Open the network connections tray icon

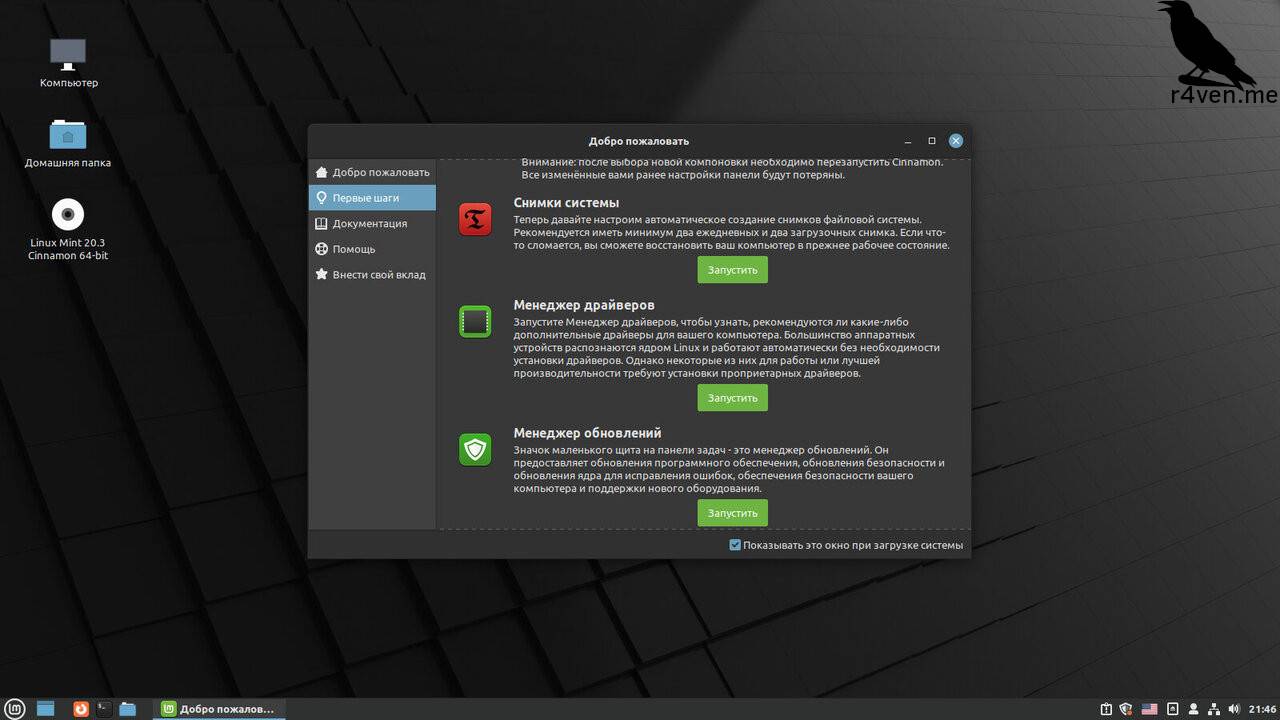point(1214,709)
